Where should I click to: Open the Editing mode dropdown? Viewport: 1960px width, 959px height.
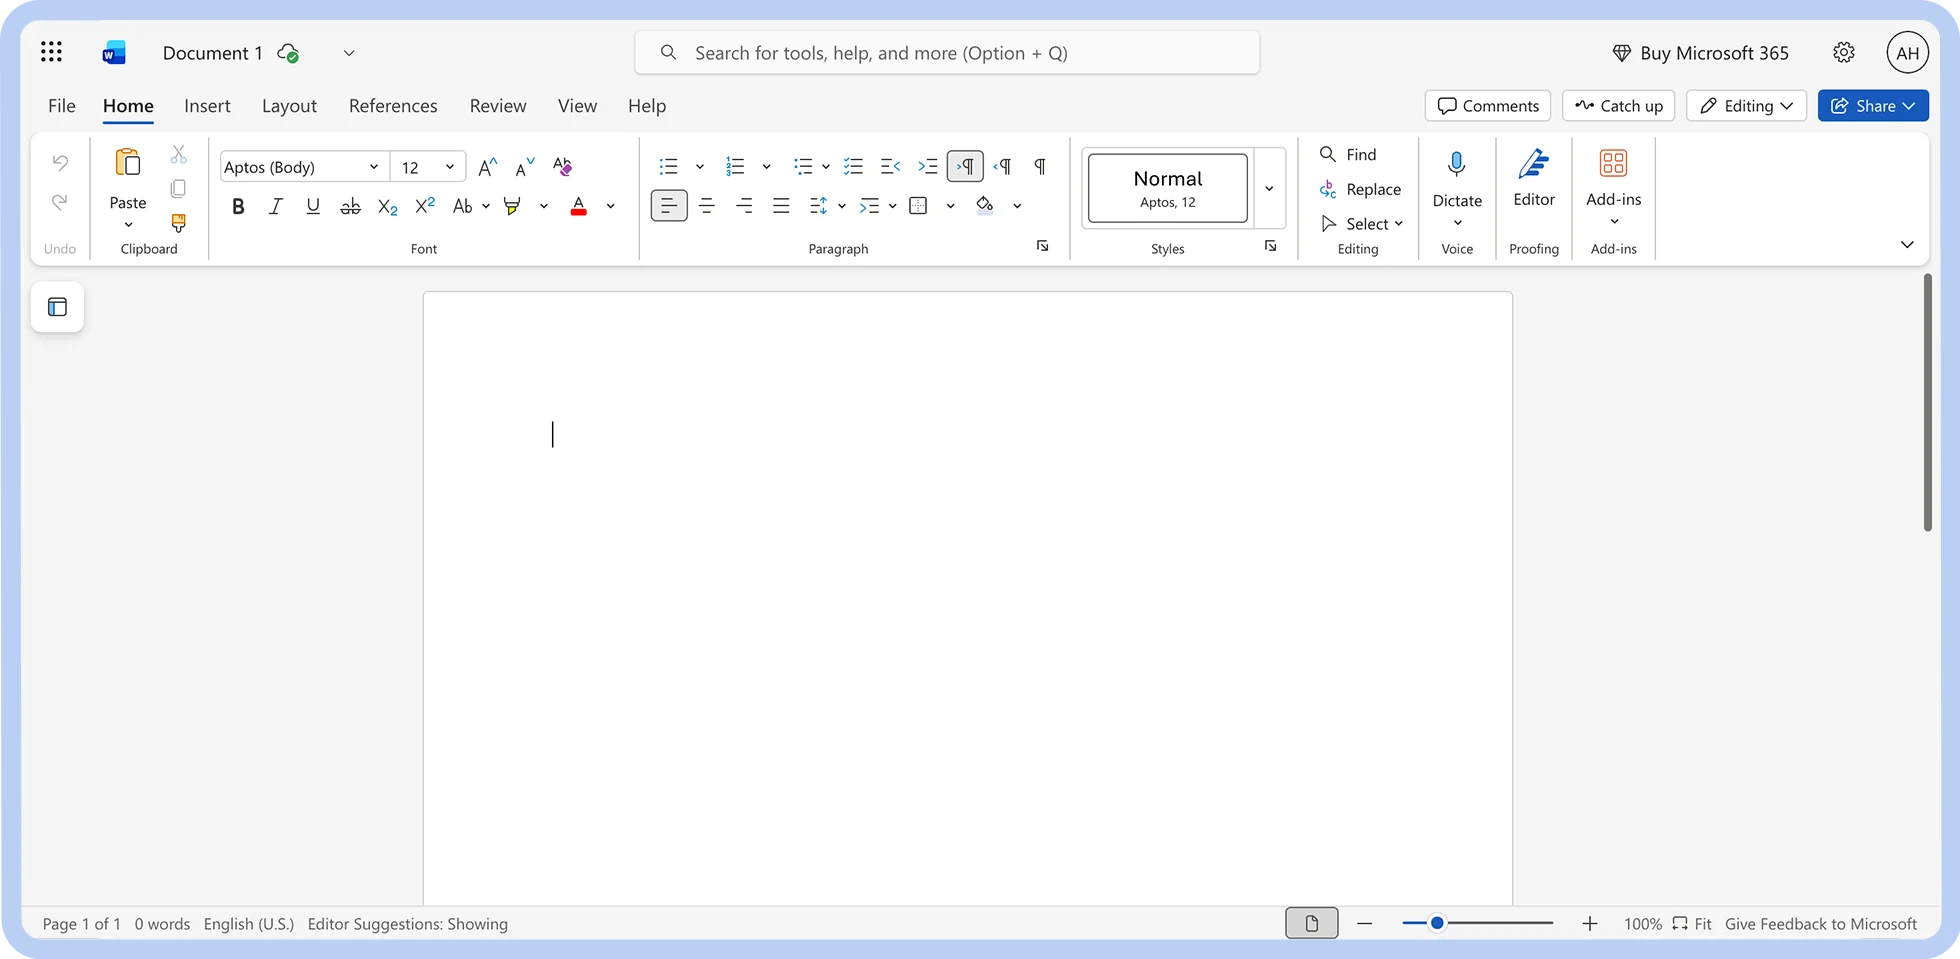click(1745, 105)
